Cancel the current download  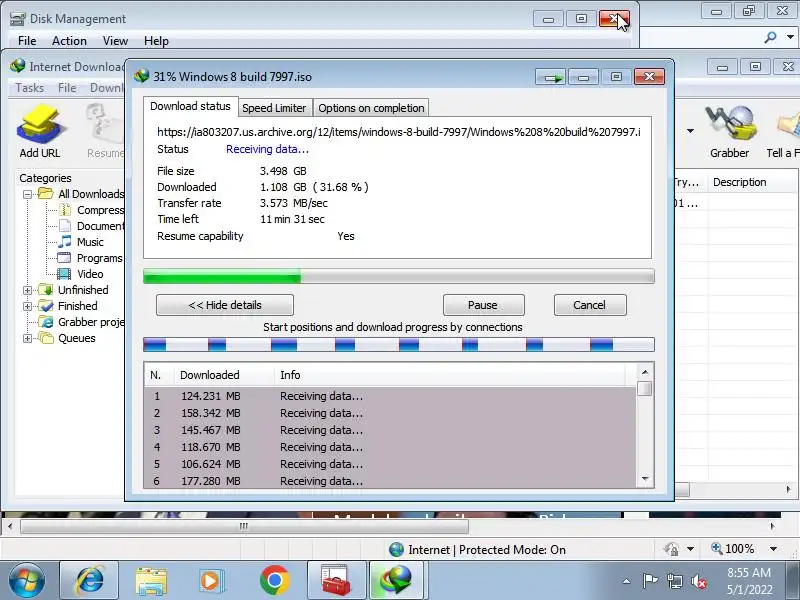[x=590, y=305]
